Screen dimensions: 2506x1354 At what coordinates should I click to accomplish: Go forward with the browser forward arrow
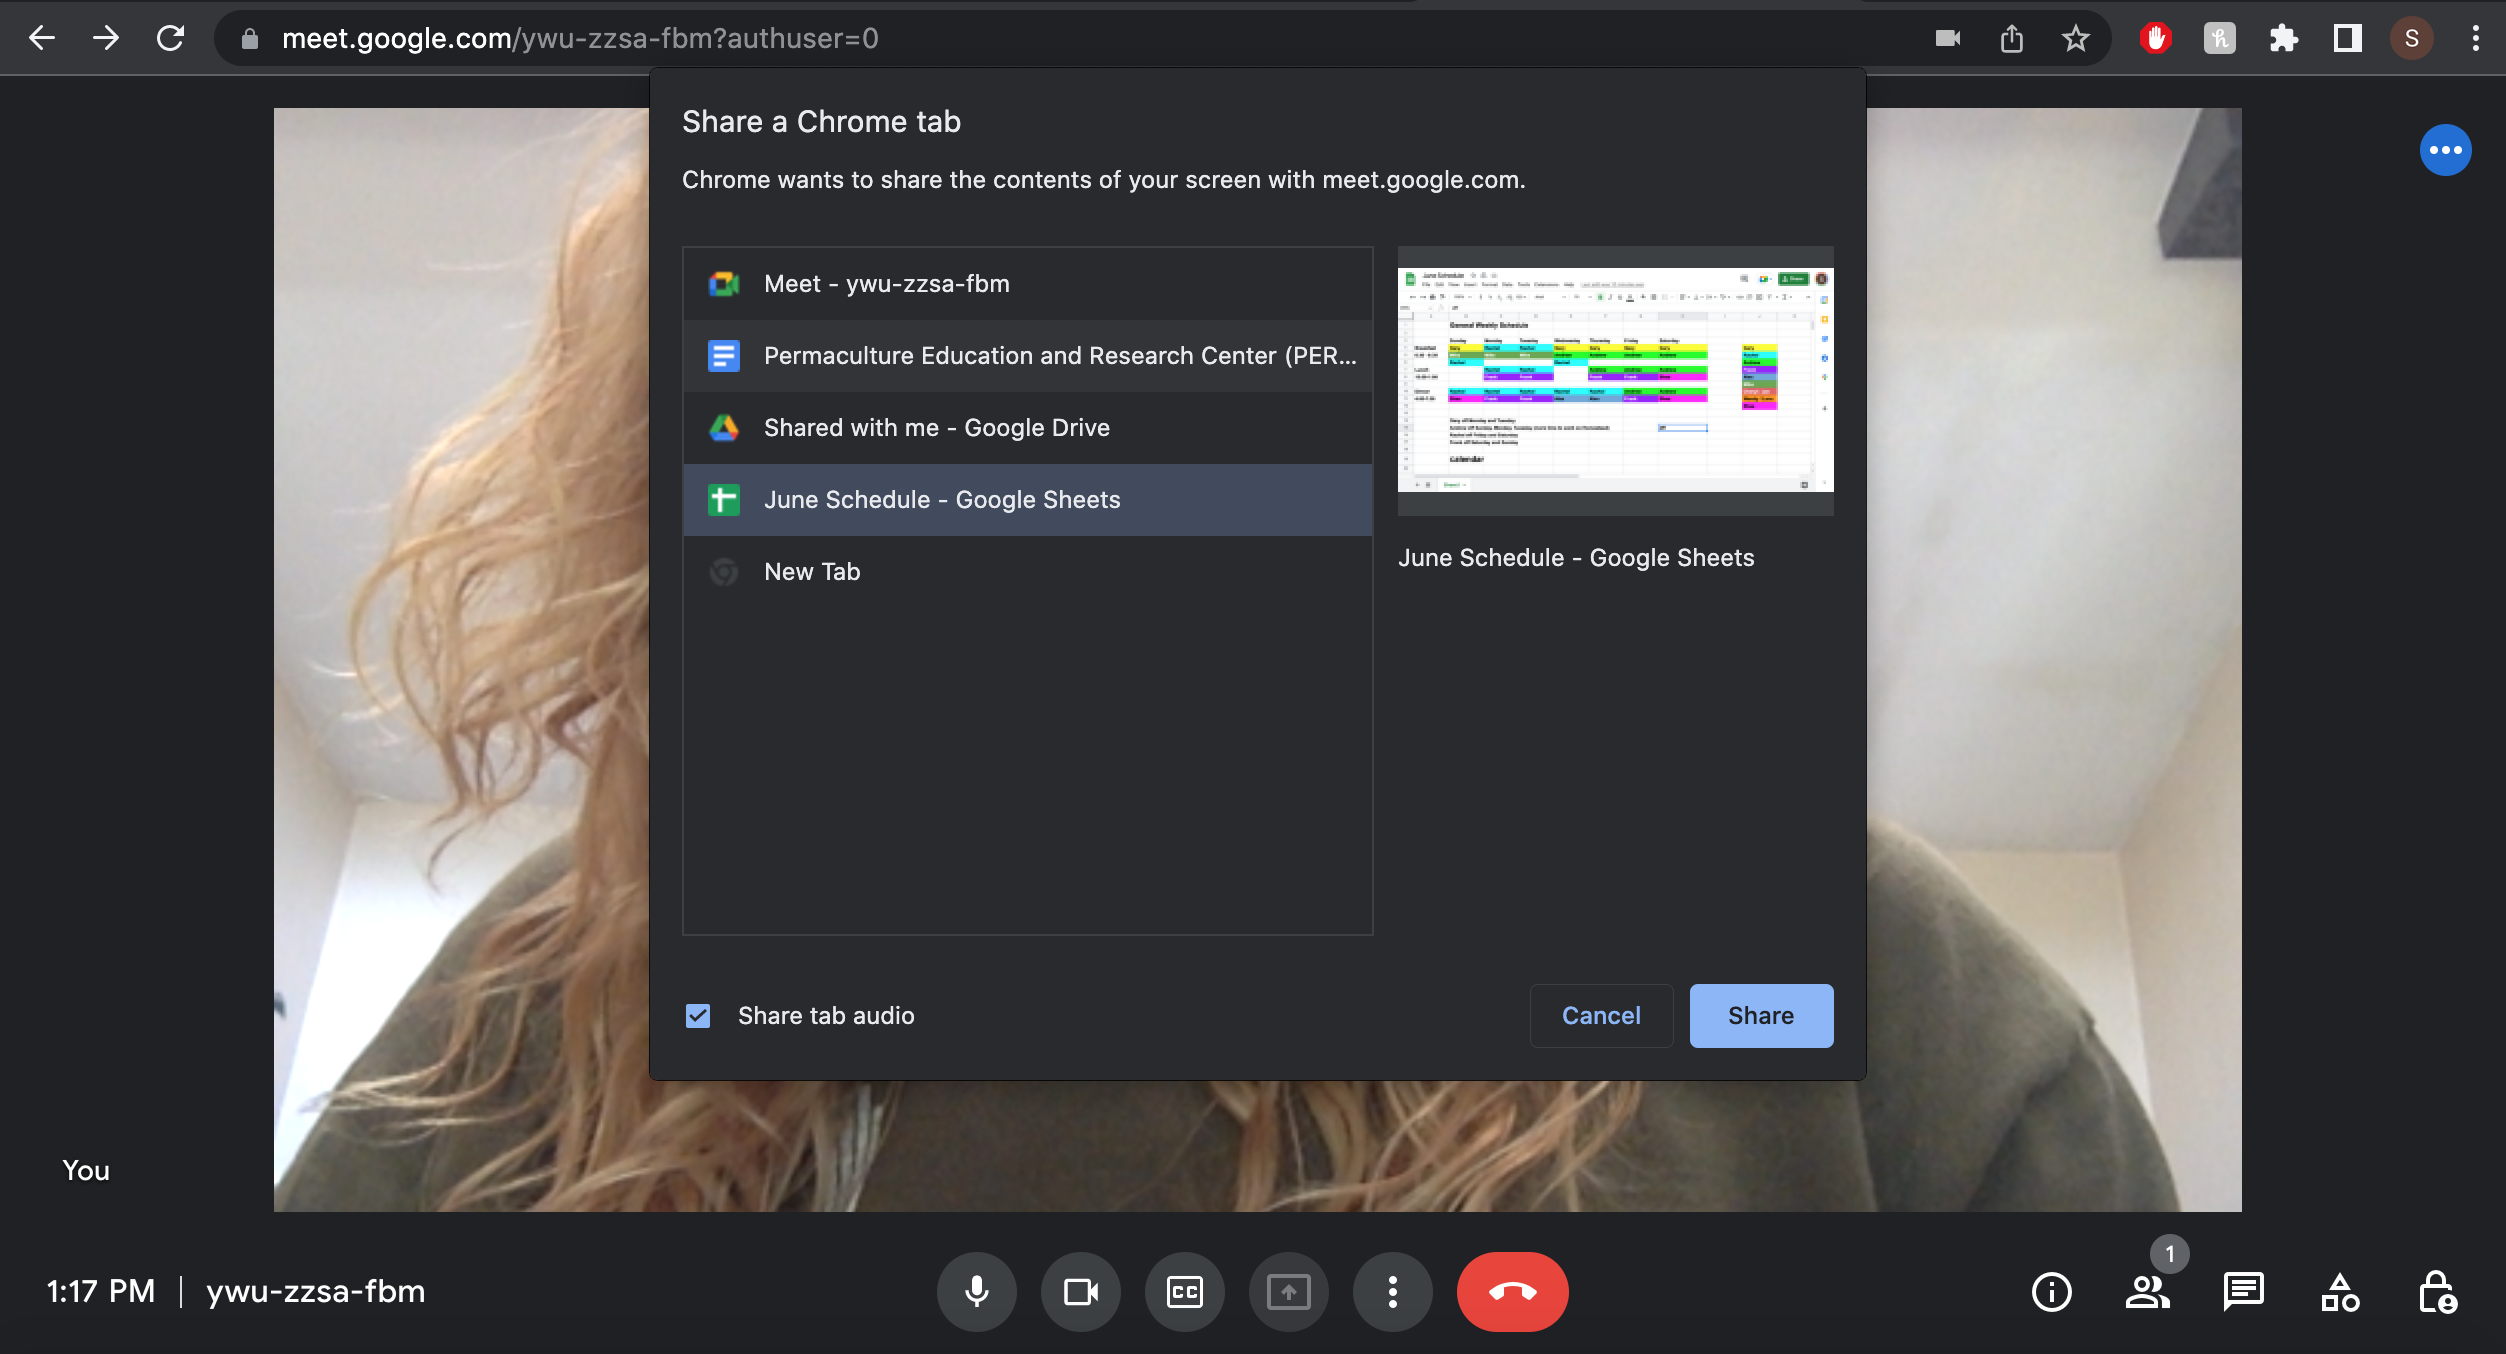pyautogui.click(x=105, y=38)
